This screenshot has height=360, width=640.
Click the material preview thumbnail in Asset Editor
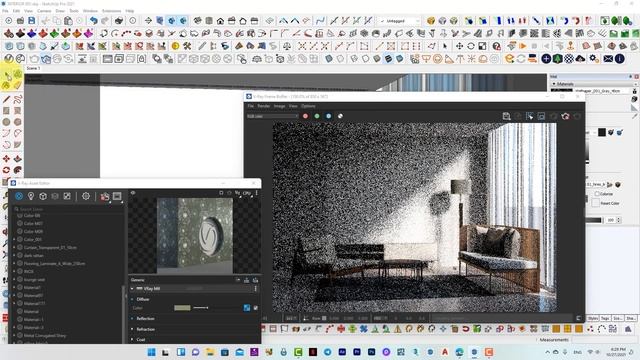195,236
